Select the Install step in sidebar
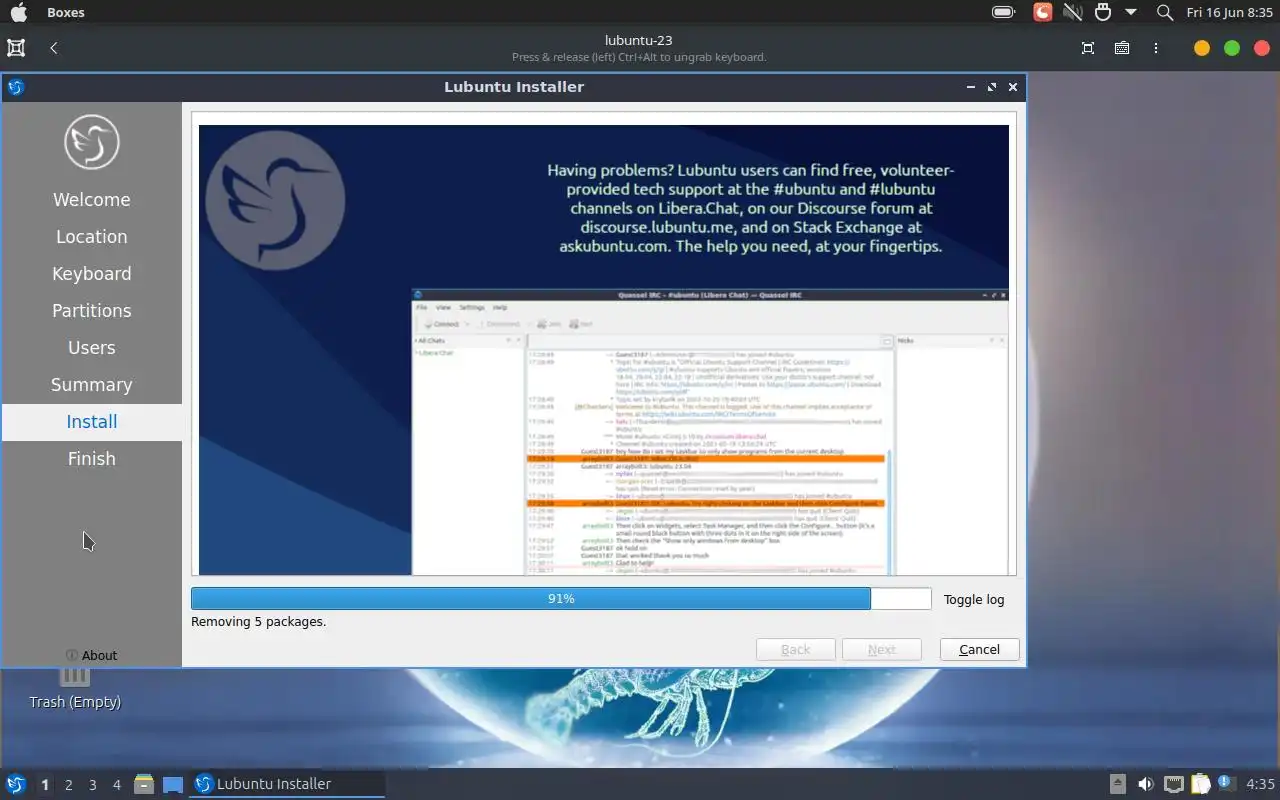This screenshot has height=800, width=1280. click(x=92, y=421)
